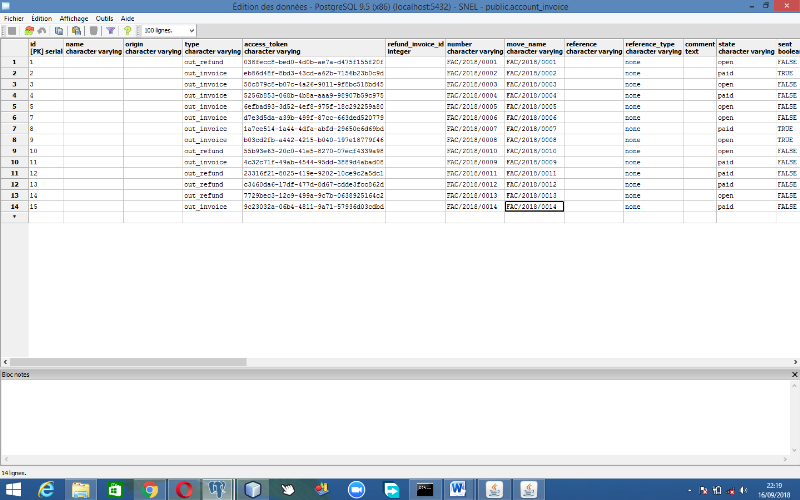
Task: Select the origin column header
Action: coord(153,48)
